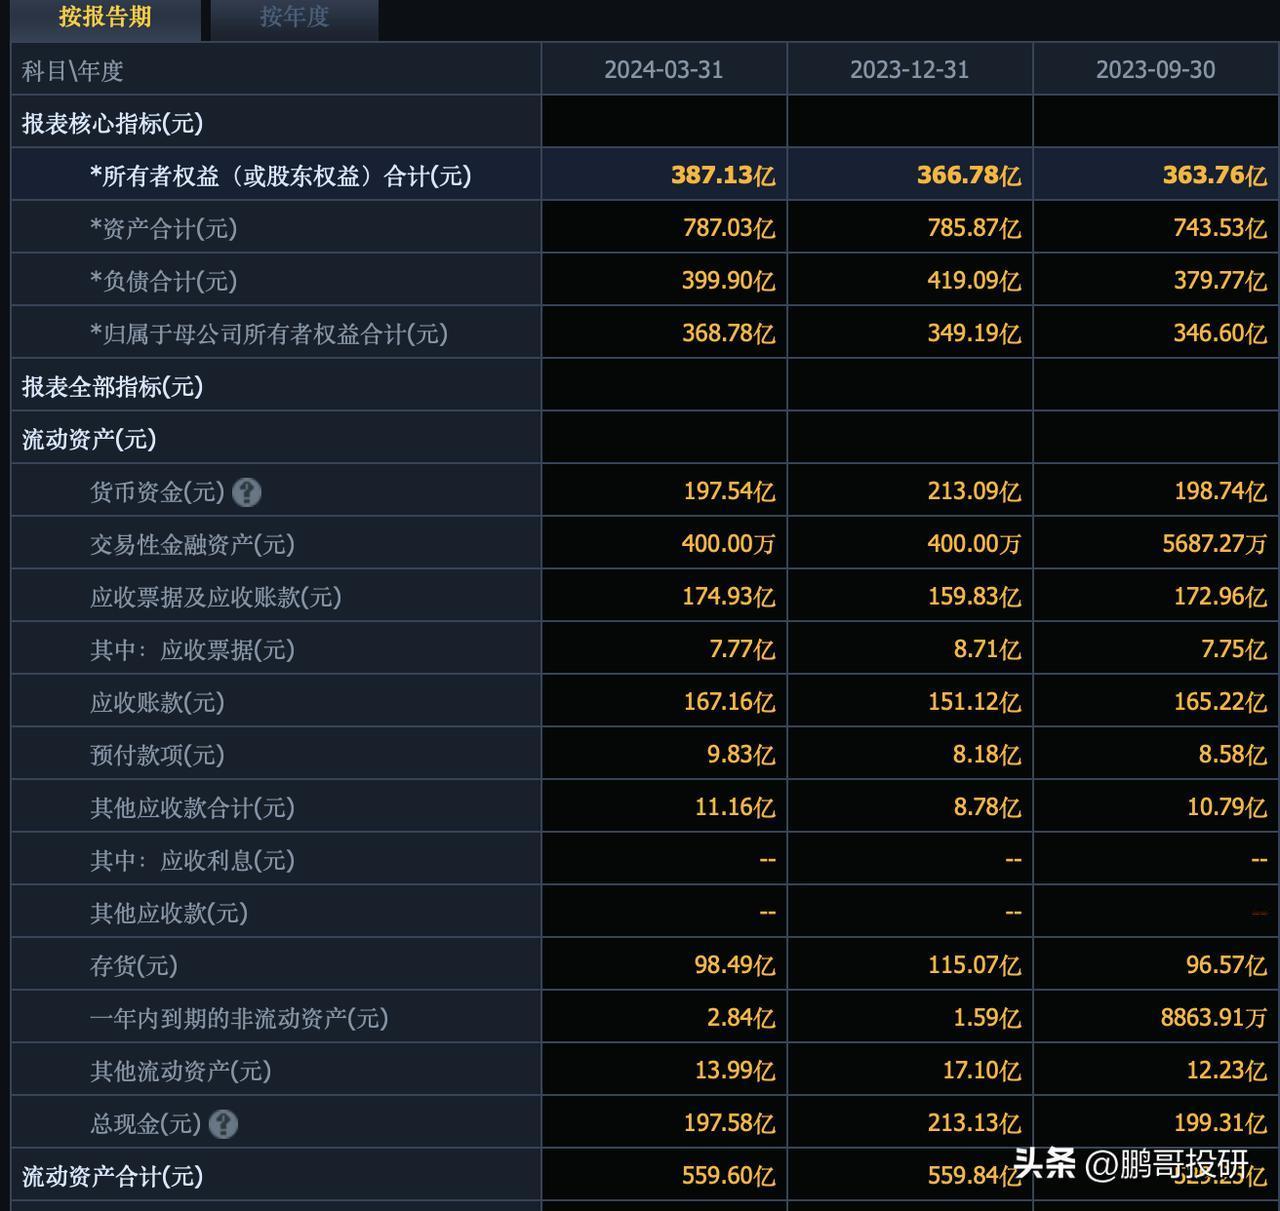Click the value 7.77亿
This screenshot has width=1280, height=1211.
[x=742, y=649]
